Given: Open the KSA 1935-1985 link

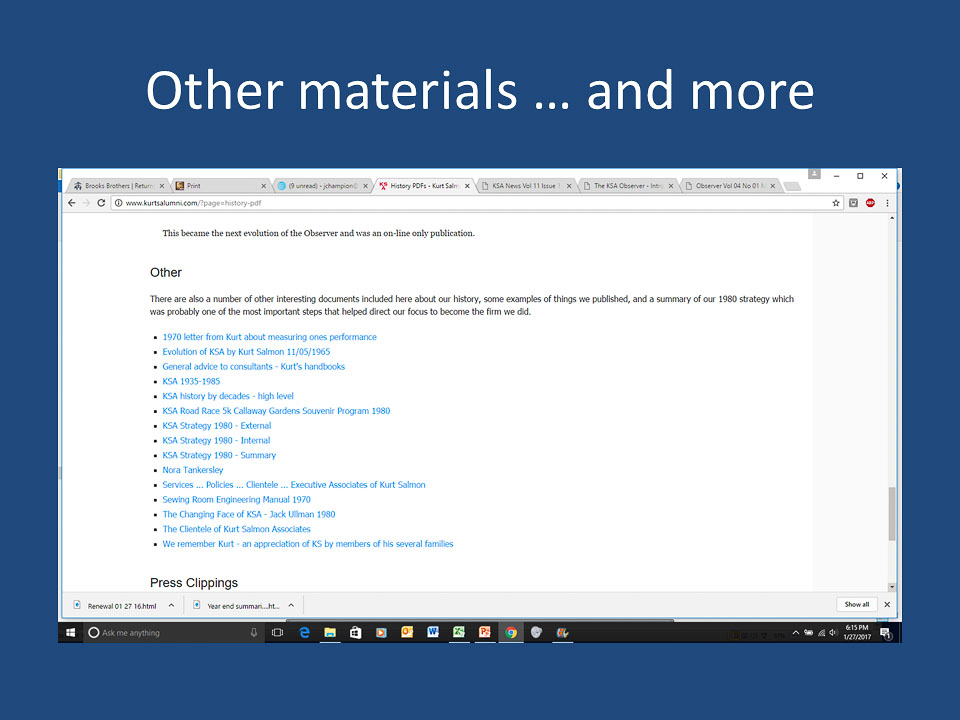Looking at the screenshot, I should click(x=191, y=381).
